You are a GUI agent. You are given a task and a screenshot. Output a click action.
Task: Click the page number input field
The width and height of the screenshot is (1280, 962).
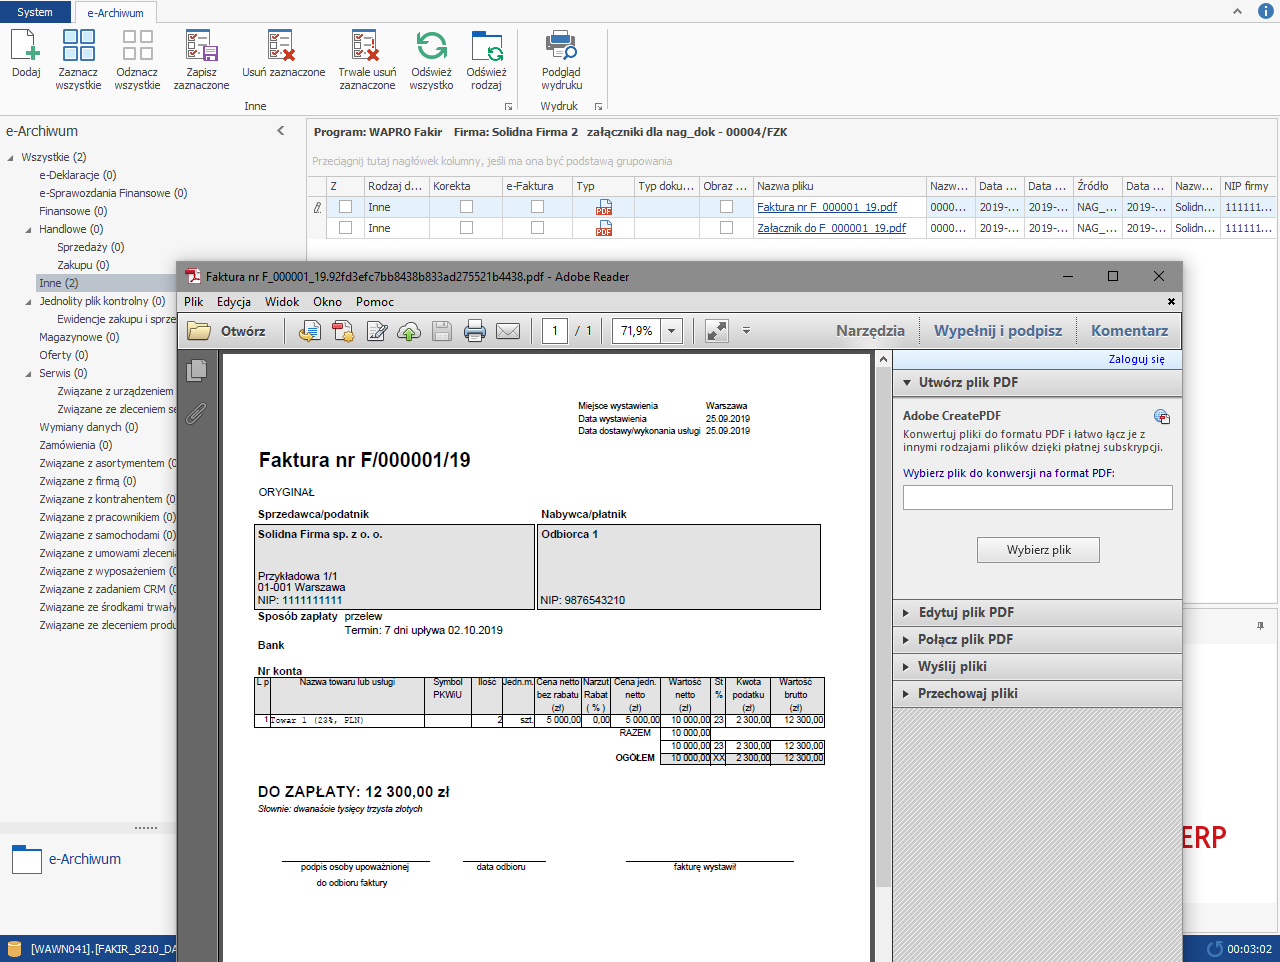click(x=555, y=331)
